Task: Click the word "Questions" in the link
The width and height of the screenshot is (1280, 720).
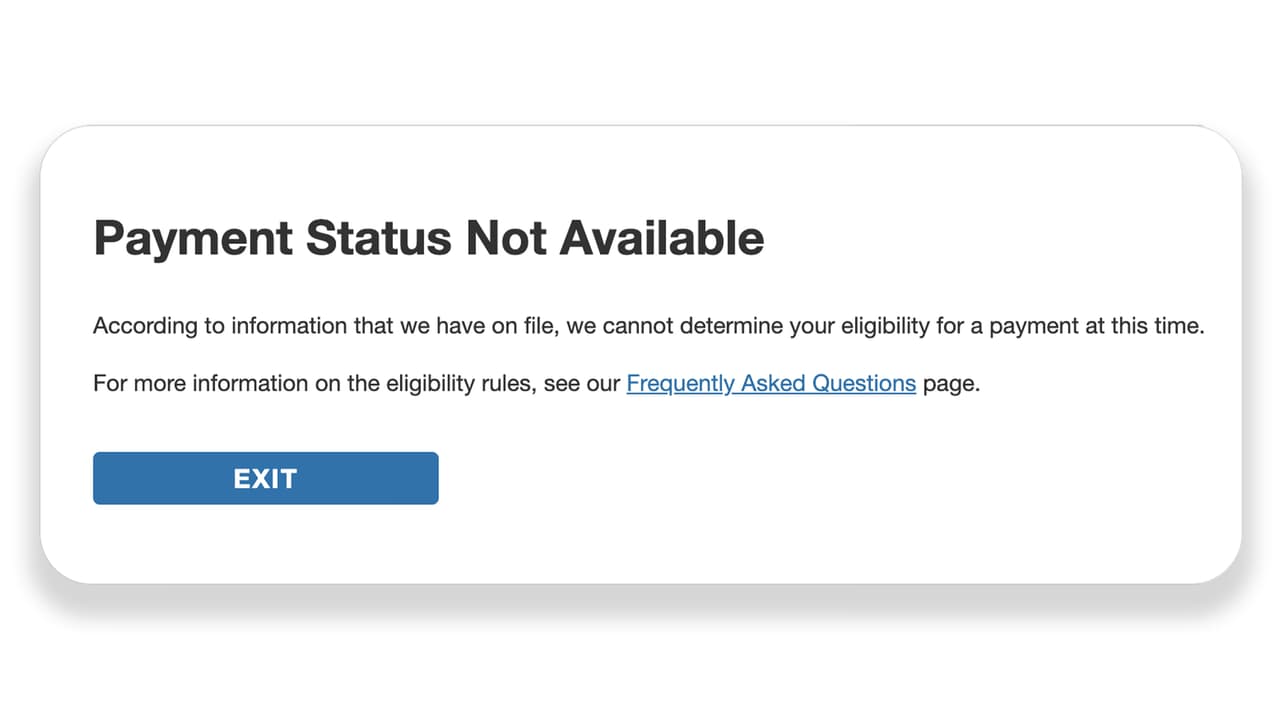Action: [x=864, y=383]
